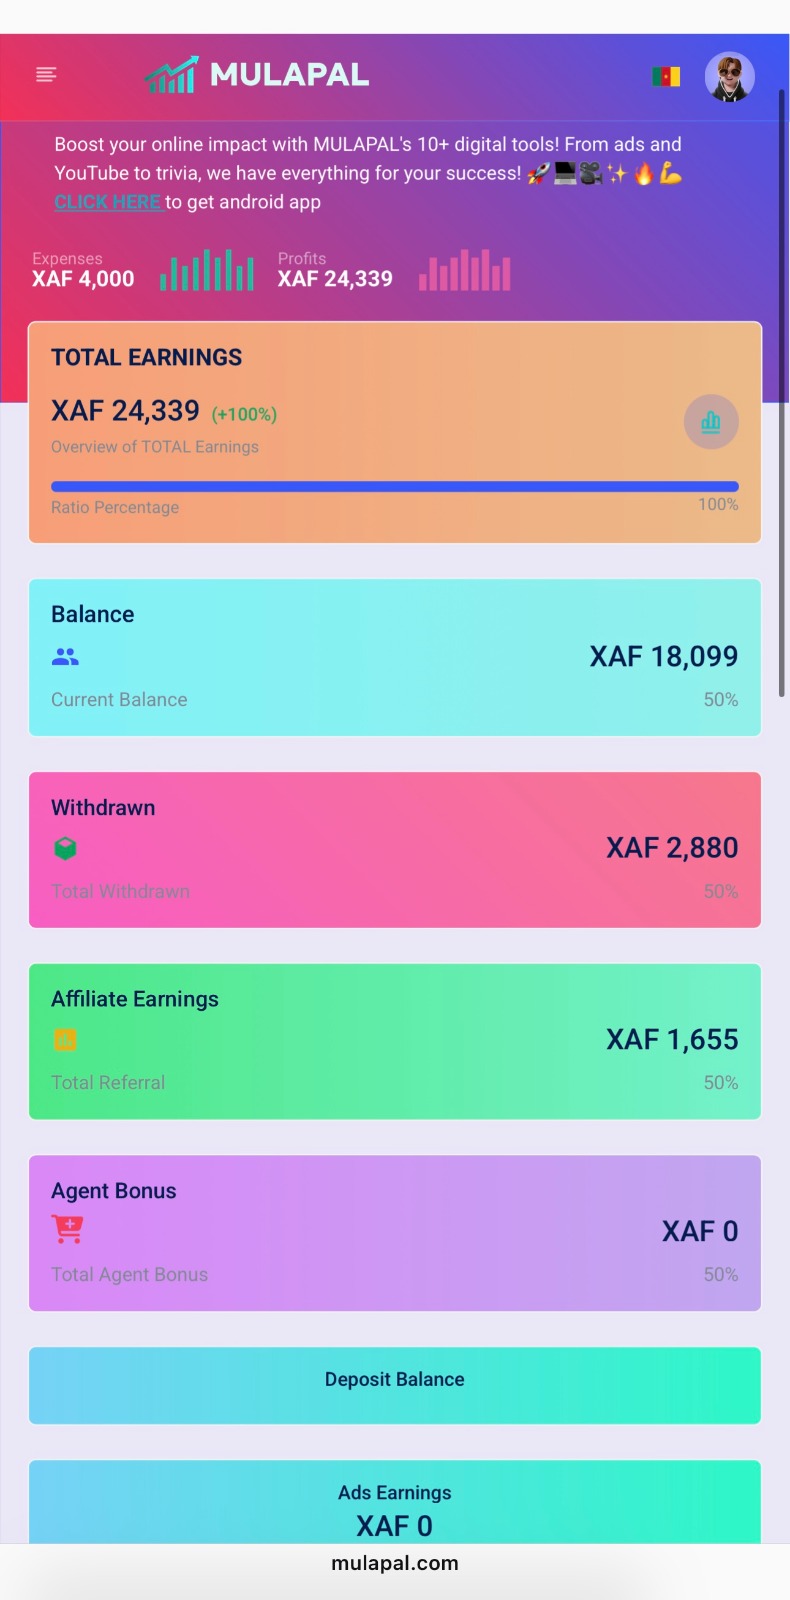Viewport: 790px width, 1600px height.
Task: Click the bar chart icon in Total Earnings
Action: tap(711, 422)
